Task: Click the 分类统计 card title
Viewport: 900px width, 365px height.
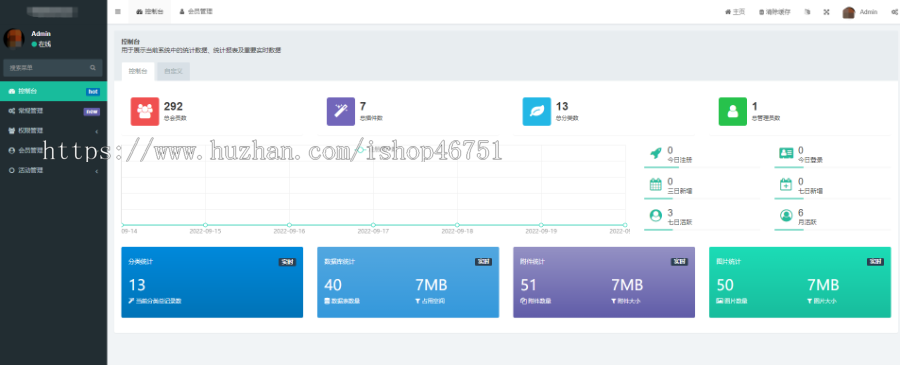Action: click(141, 262)
